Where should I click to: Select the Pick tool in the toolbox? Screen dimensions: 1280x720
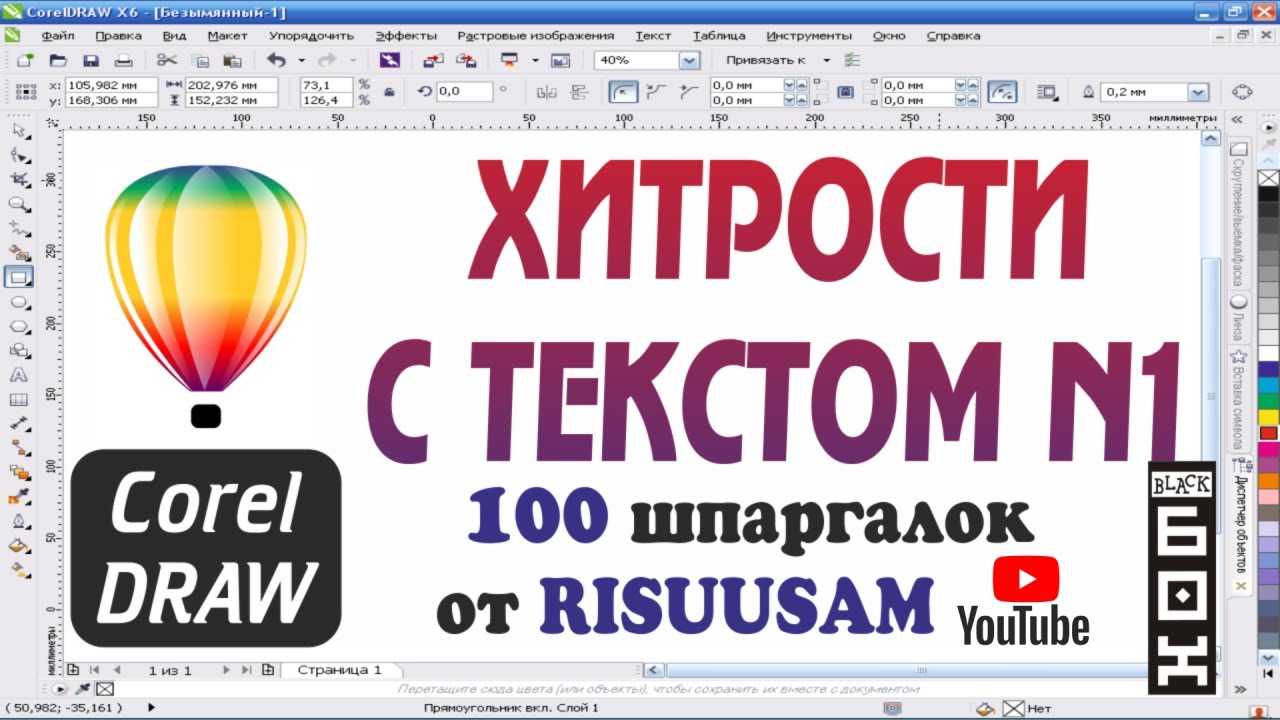(x=19, y=131)
